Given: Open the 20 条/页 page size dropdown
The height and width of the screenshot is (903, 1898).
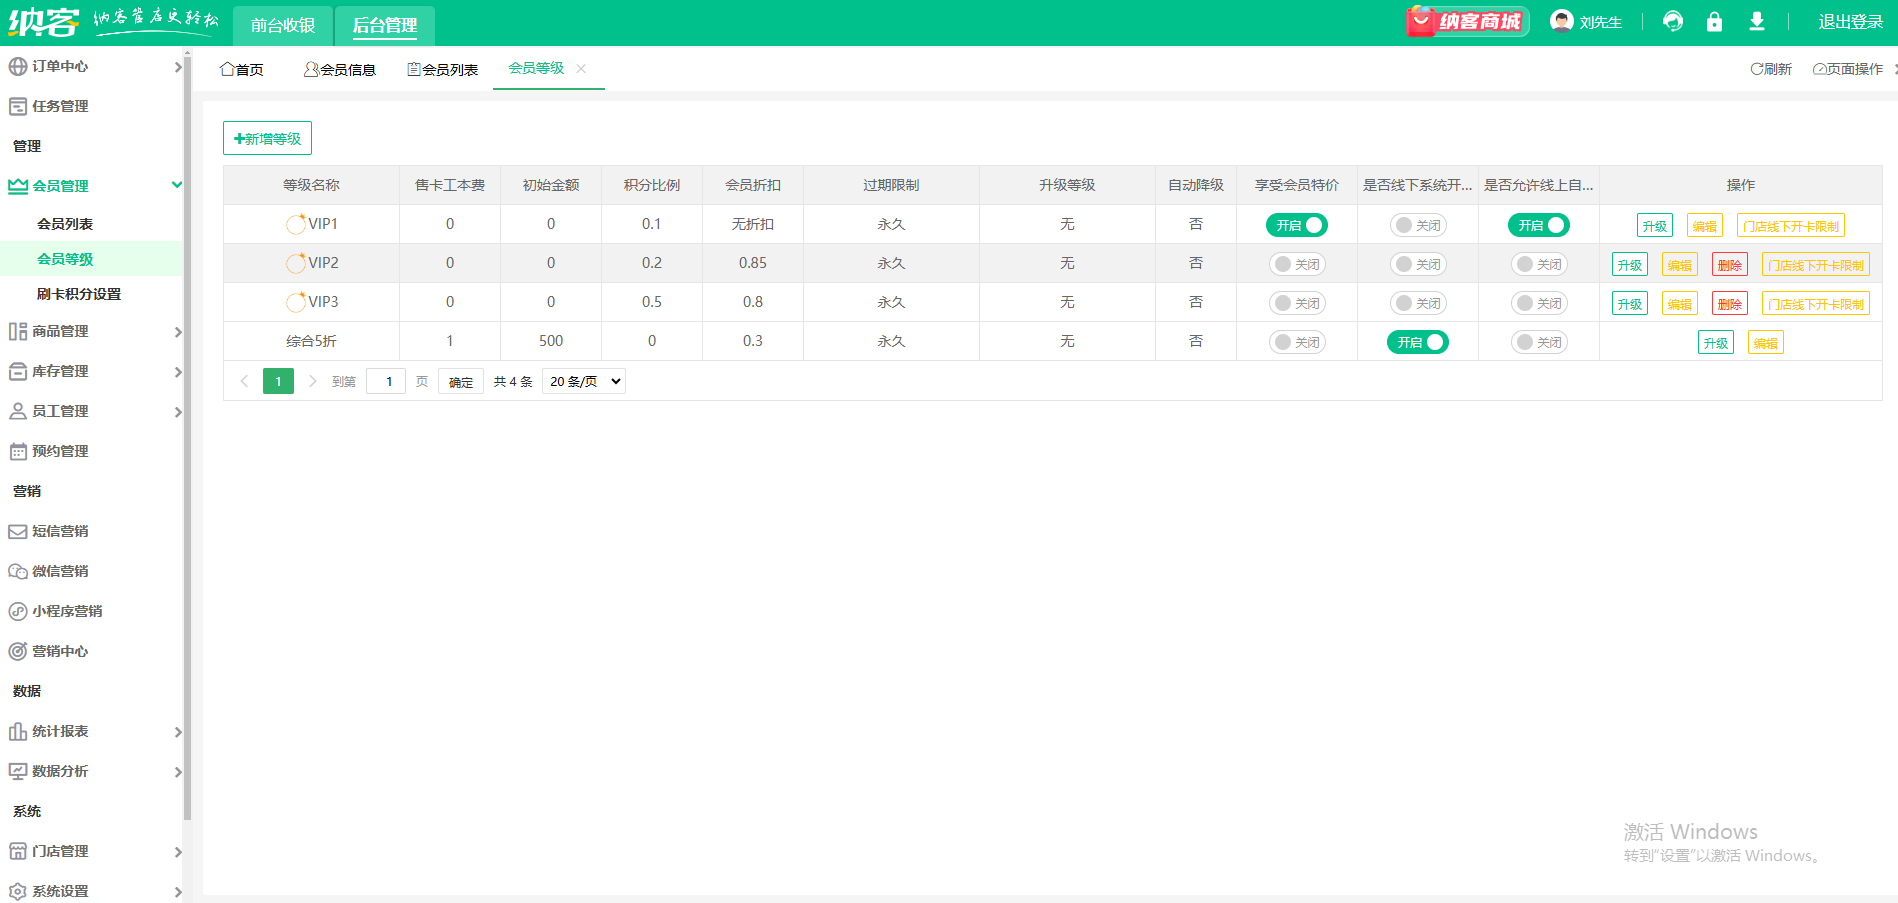Looking at the screenshot, I should pos(584,381).
